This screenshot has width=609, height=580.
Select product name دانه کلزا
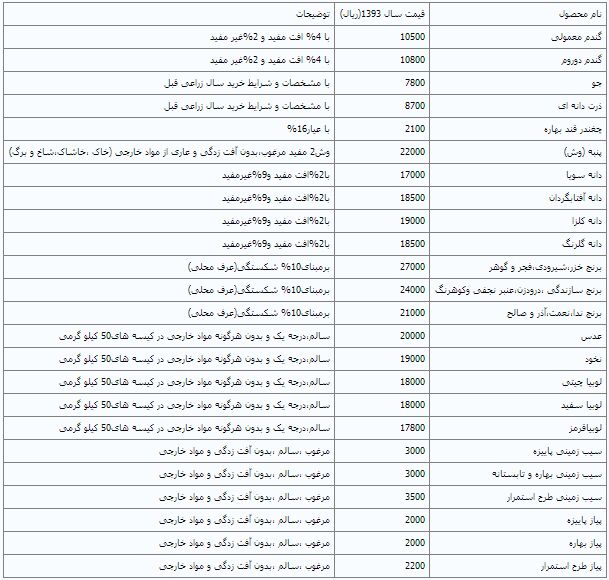(x=586, y=221)
